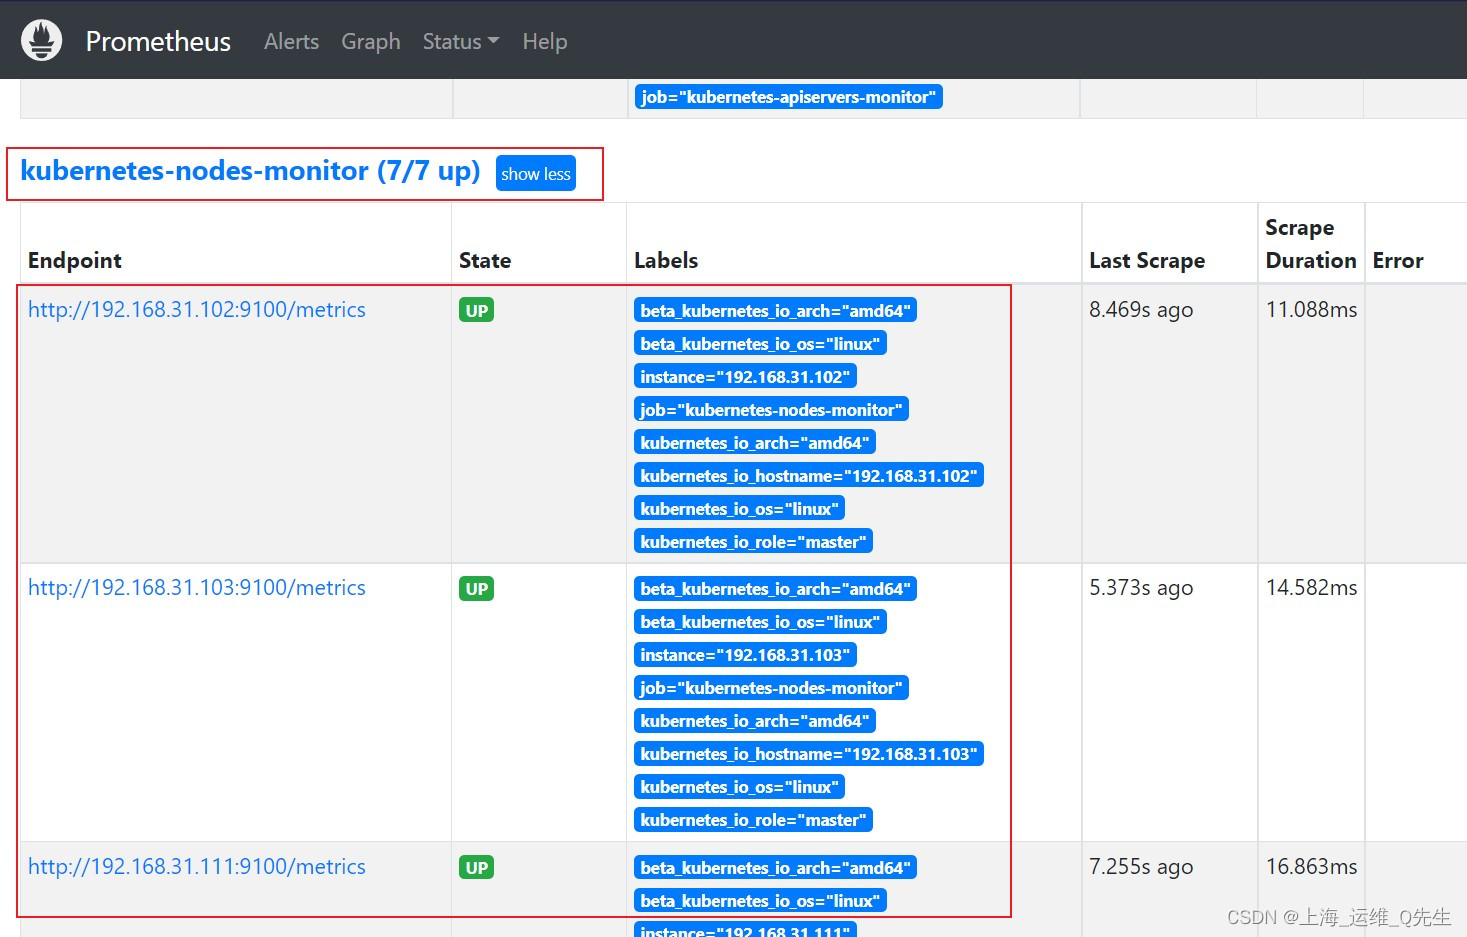Expand the Status dropdown menu
Viewport: 1467px width, 937px height.
[x=460, y=41]
